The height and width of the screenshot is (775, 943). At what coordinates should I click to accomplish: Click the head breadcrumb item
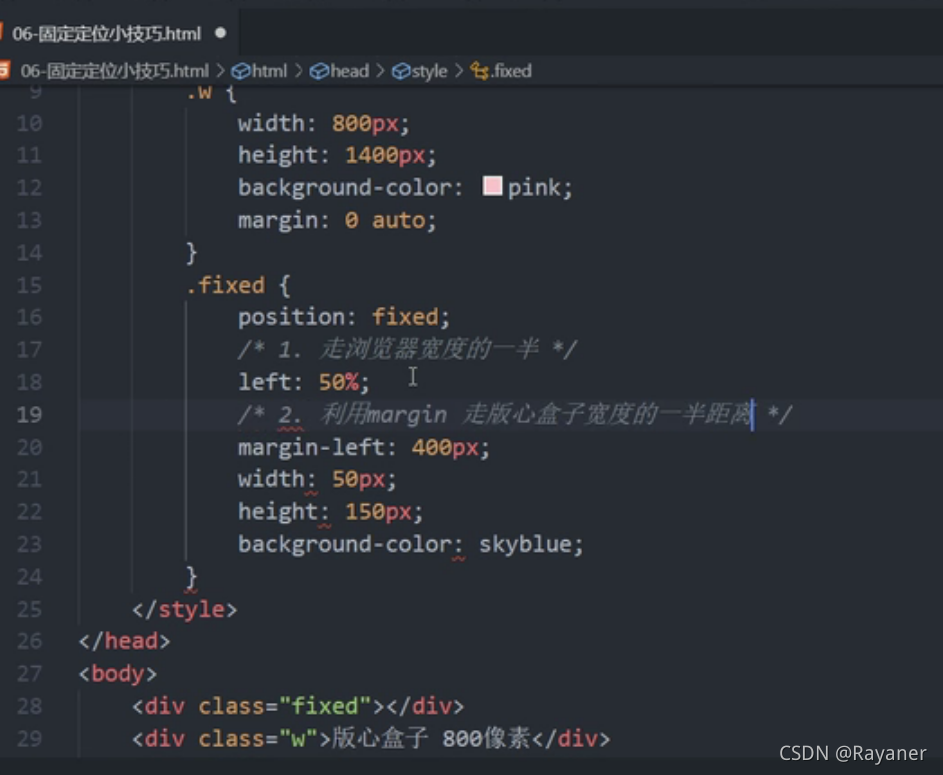tap(349, 71)
